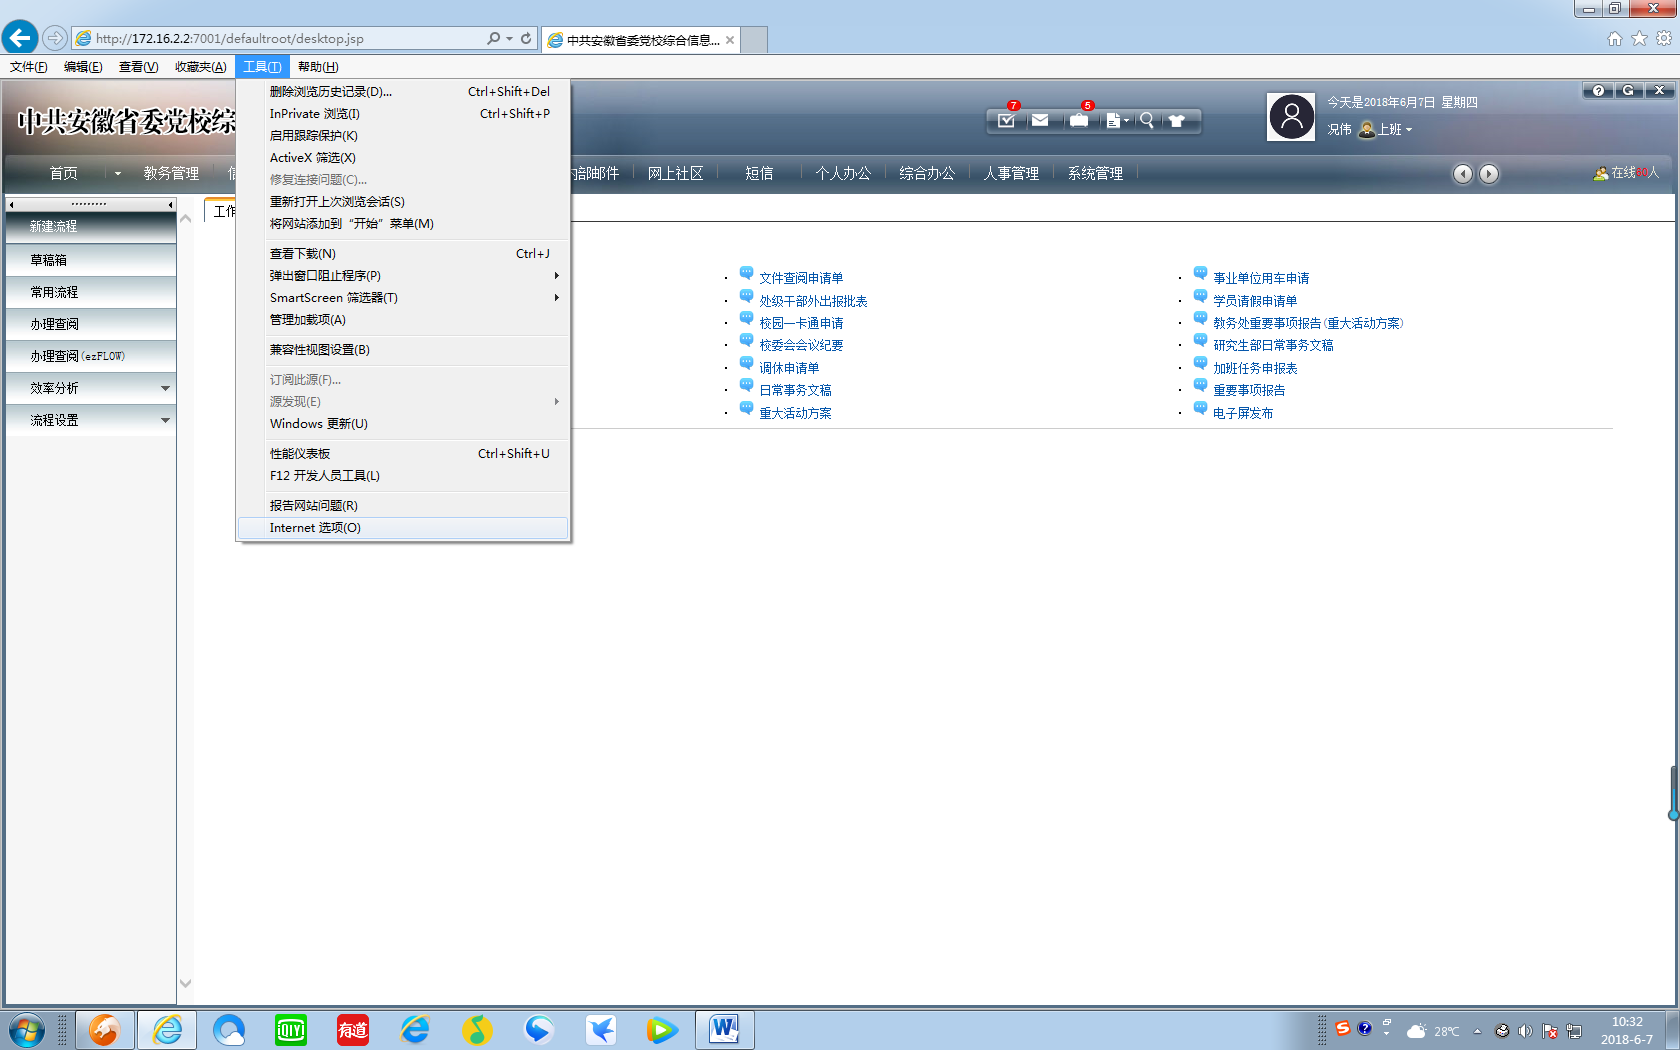Open the 文件查阅申请单 link
The image size is (1680, 1050).
(x=801, y=278)
